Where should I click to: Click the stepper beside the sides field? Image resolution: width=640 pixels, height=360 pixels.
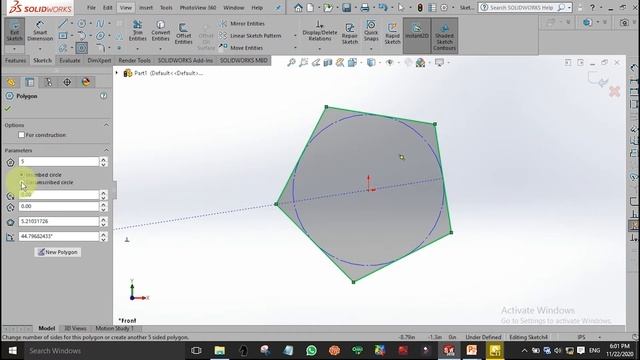pyautogui.click(x=104, y=162)
